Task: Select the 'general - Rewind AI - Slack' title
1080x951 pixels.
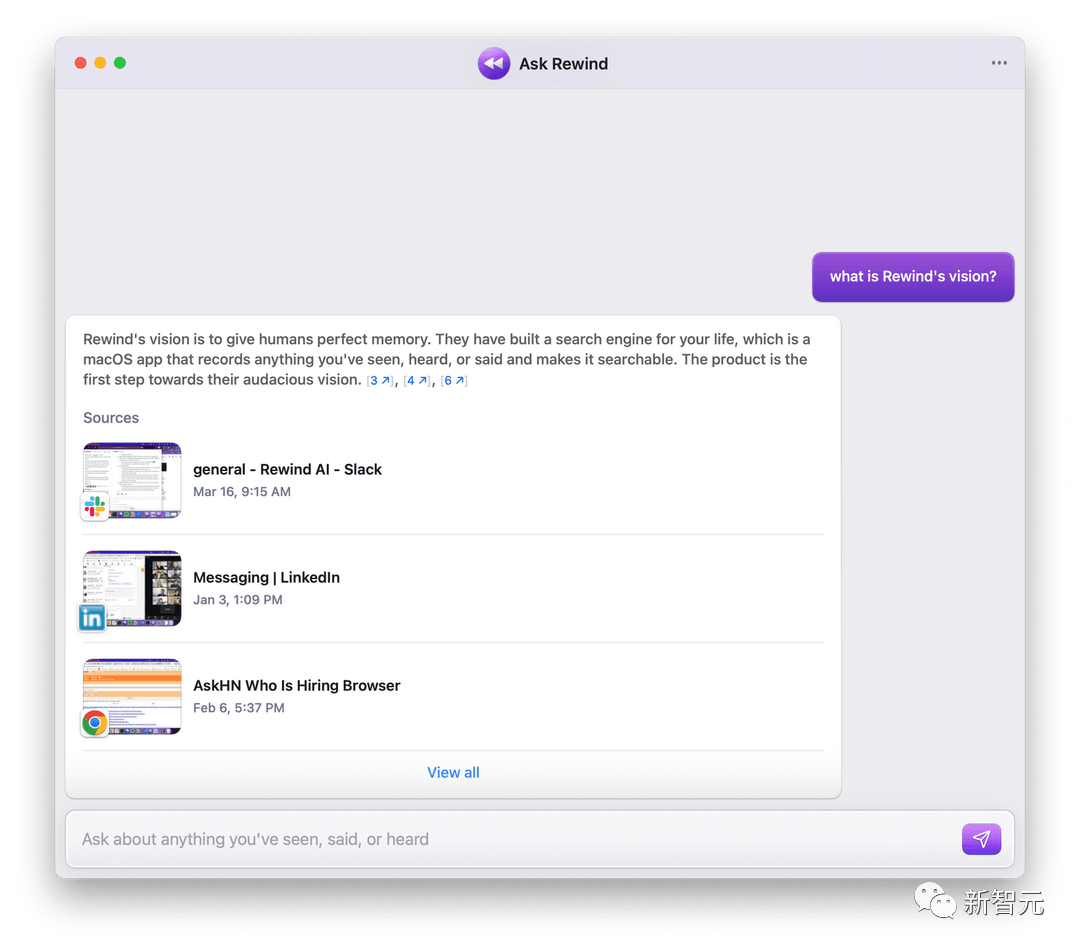Action: (x=287, y=470)
